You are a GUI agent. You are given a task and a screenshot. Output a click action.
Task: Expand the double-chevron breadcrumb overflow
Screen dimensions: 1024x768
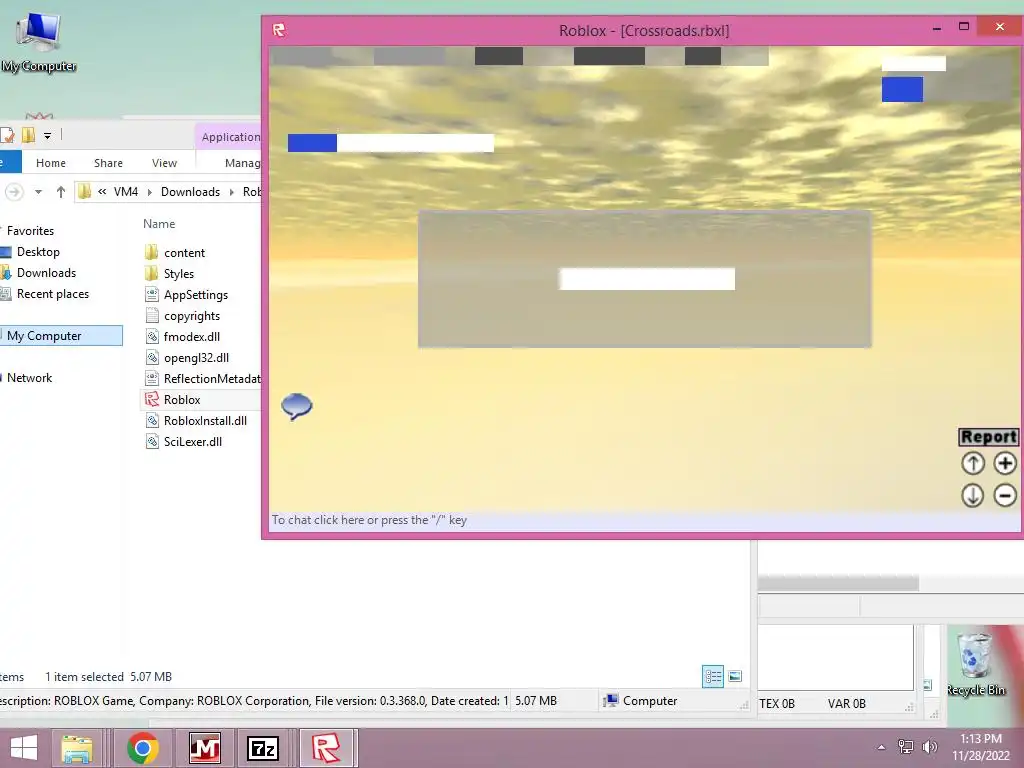(102, 192)
